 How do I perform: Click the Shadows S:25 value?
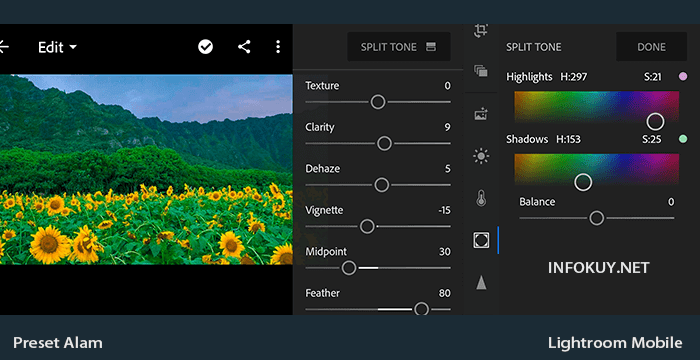point(652,139)
